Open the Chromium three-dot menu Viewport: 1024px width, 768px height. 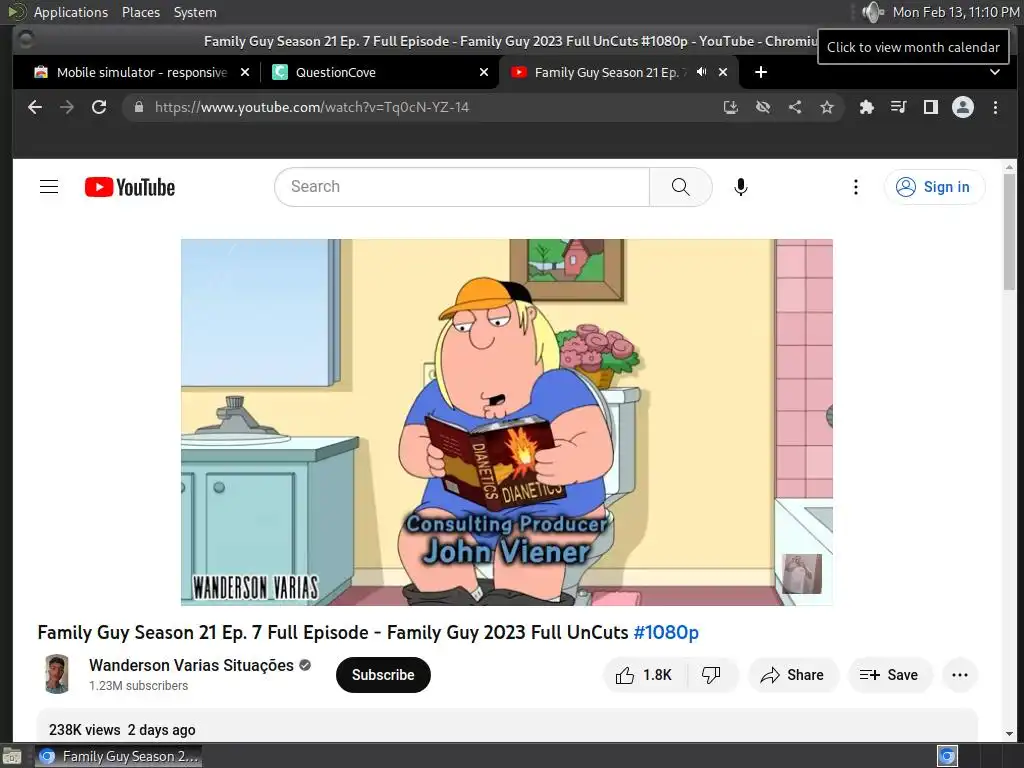click(x=995, y=107)
